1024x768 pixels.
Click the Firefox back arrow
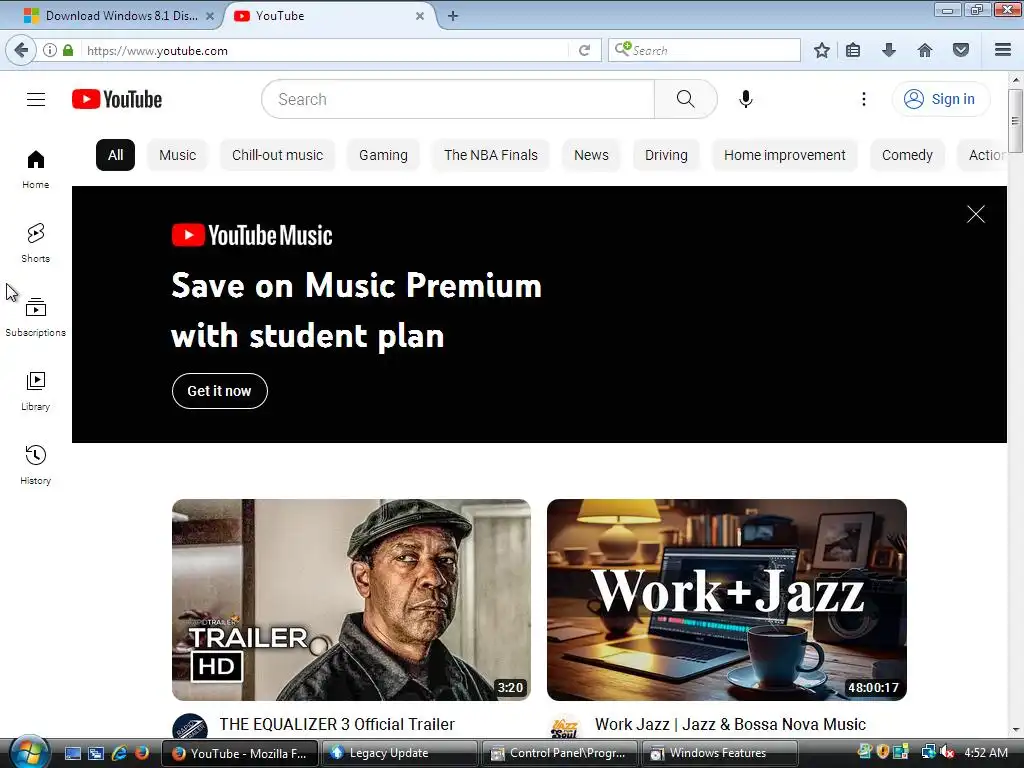(21, 50)
